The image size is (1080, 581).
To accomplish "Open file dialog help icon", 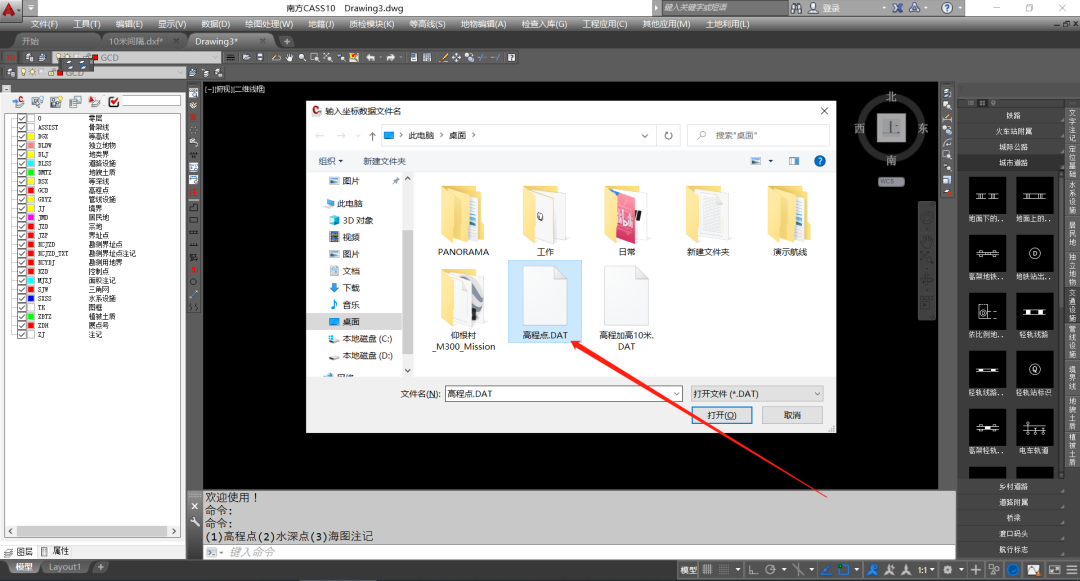I will [x=820, y=161].
